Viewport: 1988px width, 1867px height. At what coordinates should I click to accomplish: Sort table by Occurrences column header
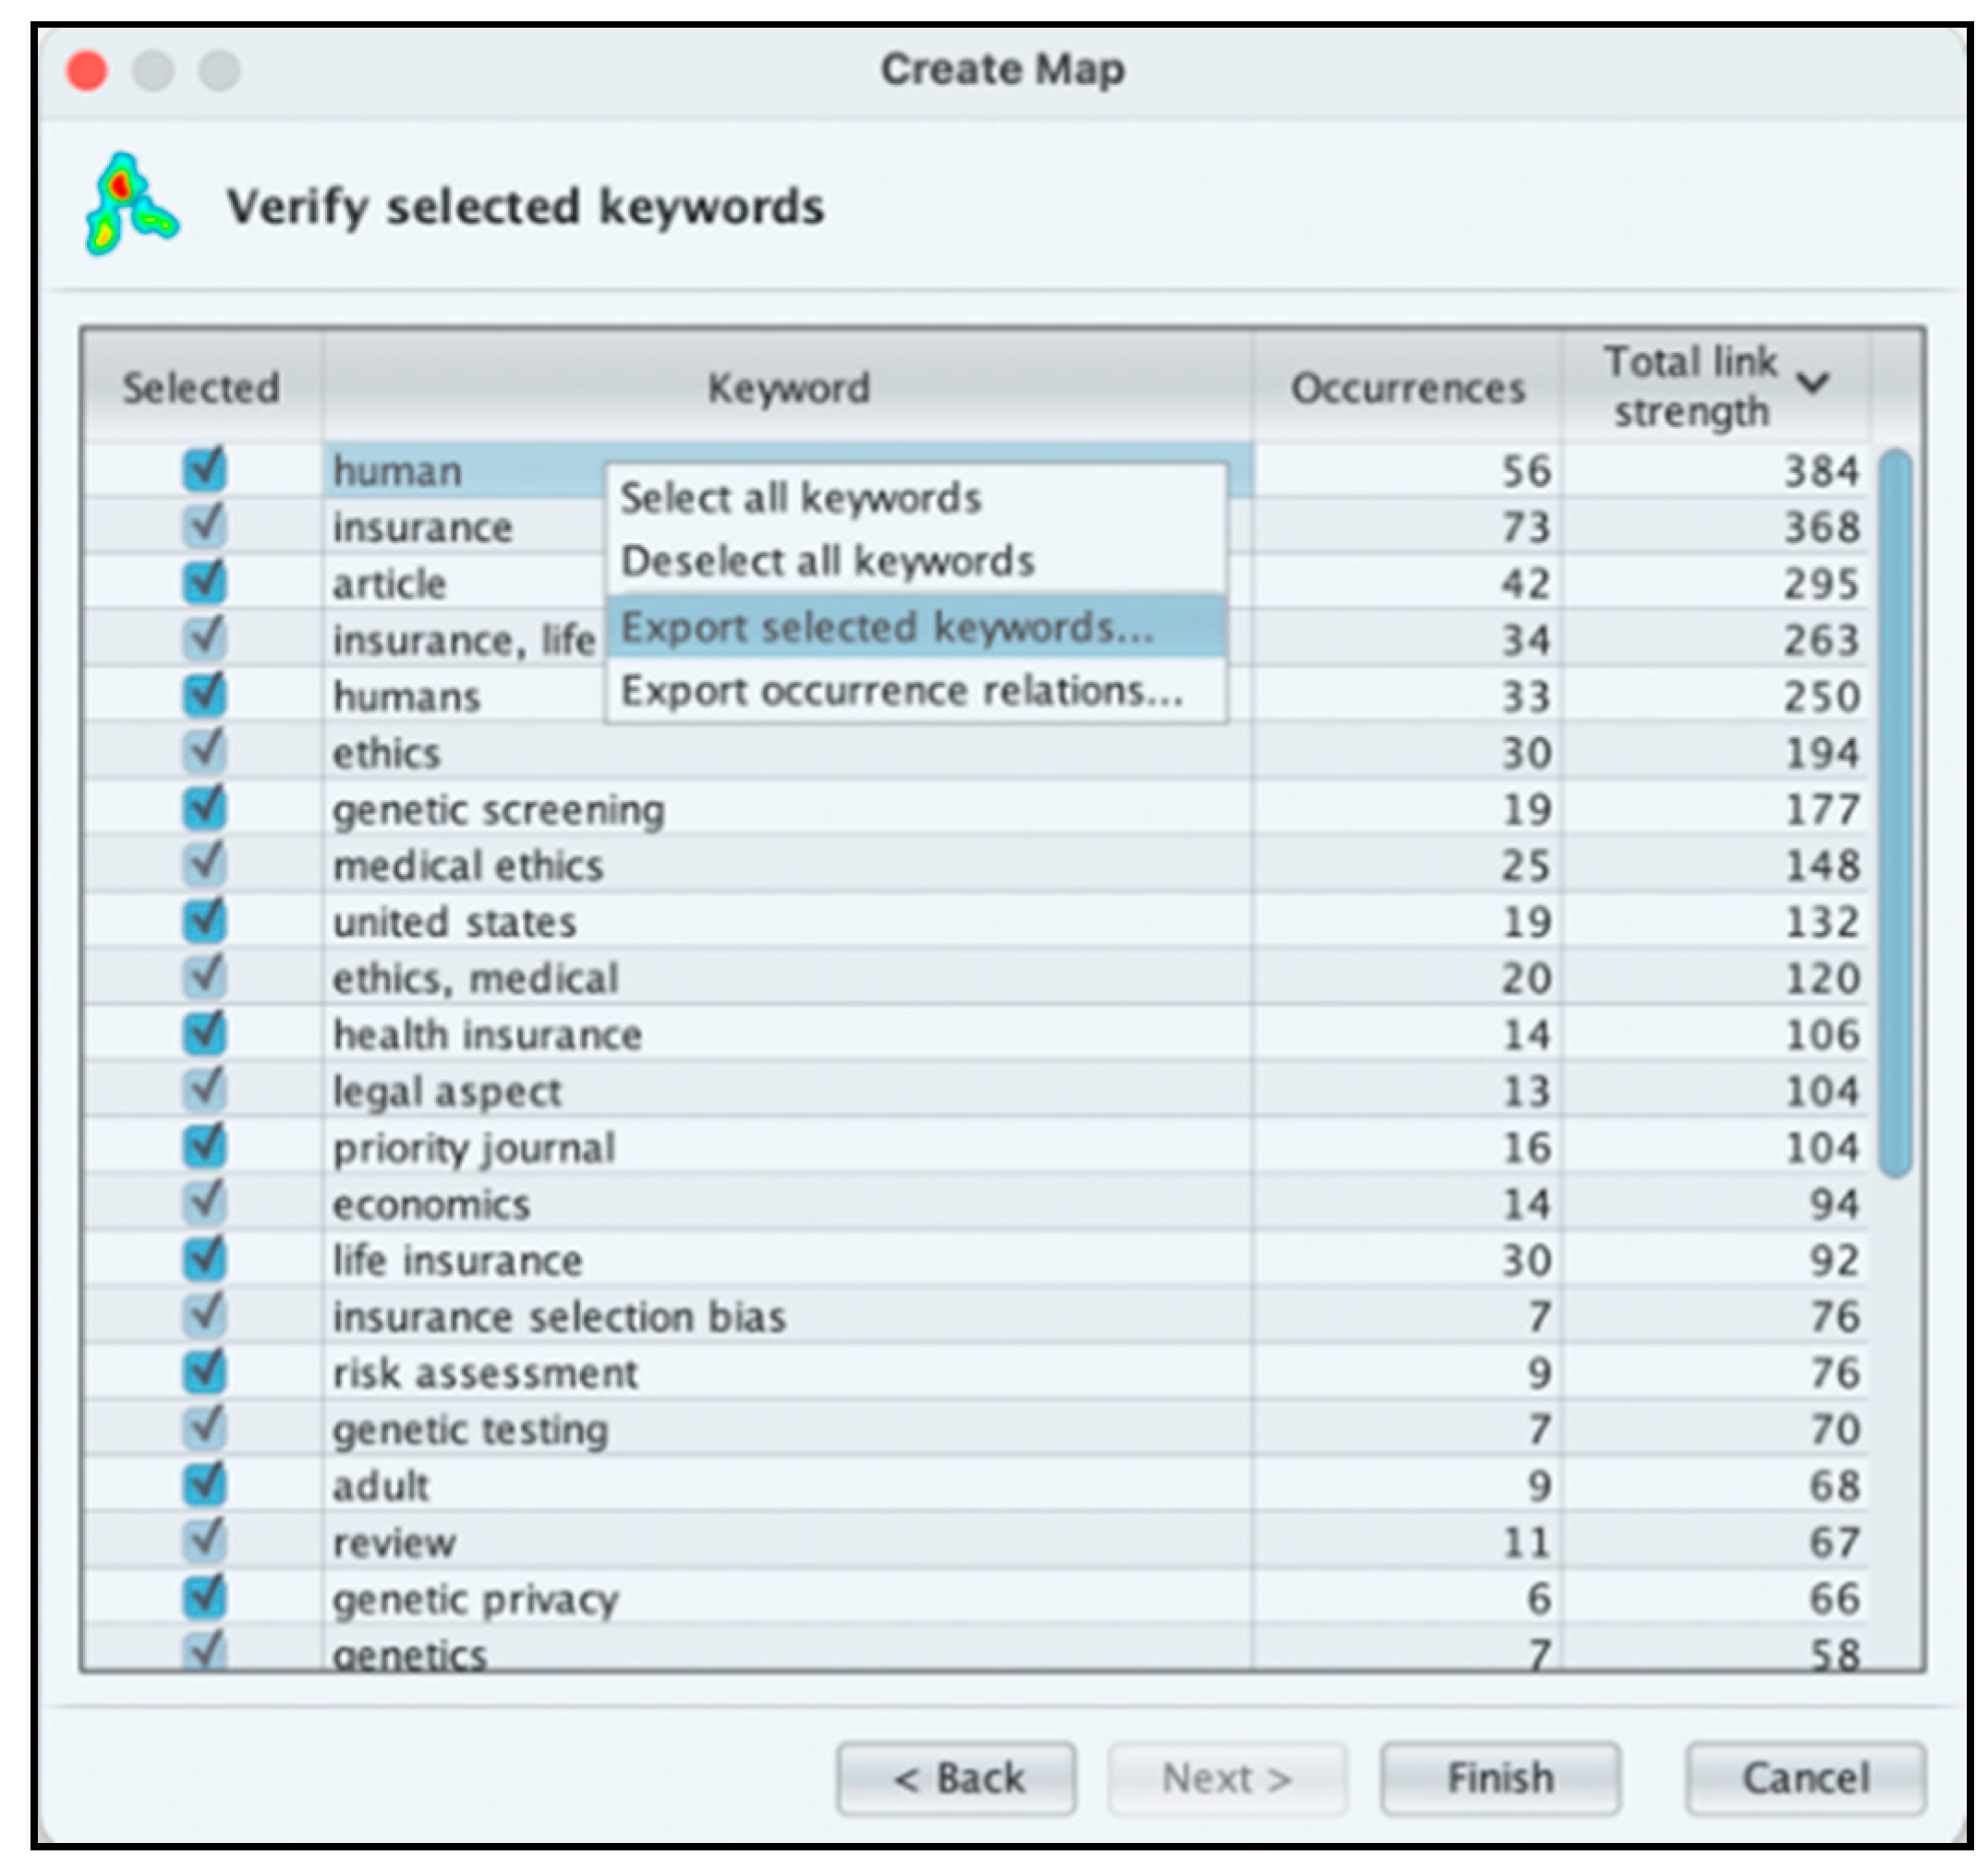point(1407,388)
